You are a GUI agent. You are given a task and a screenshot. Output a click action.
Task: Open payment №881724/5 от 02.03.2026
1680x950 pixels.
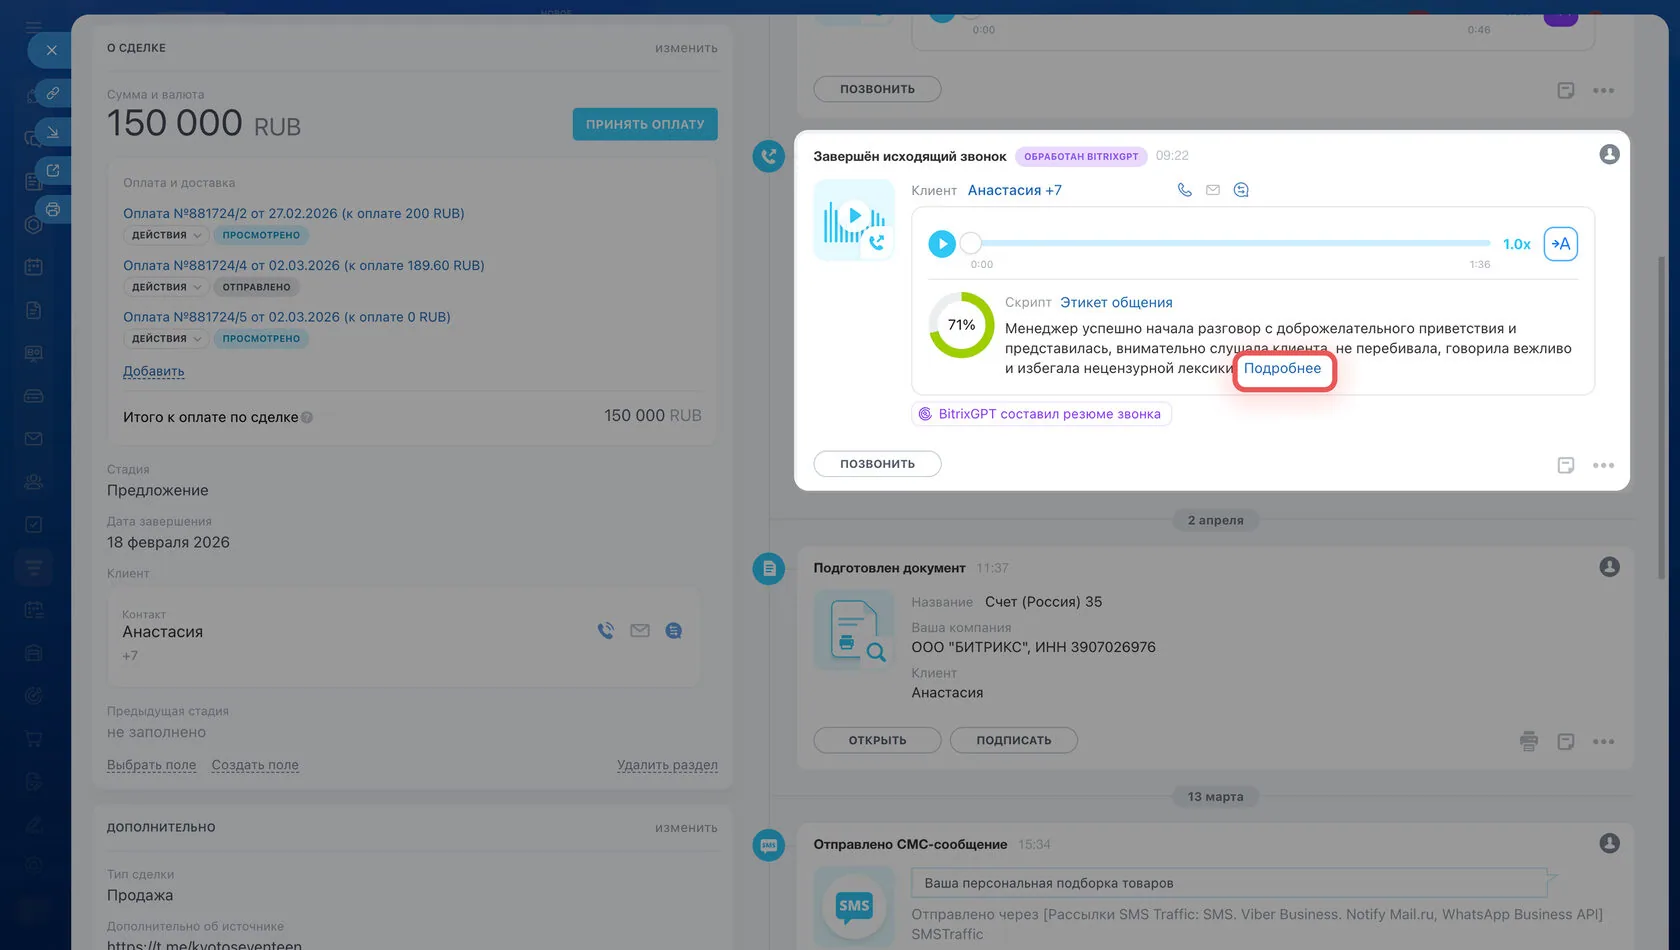click(287, 317)
